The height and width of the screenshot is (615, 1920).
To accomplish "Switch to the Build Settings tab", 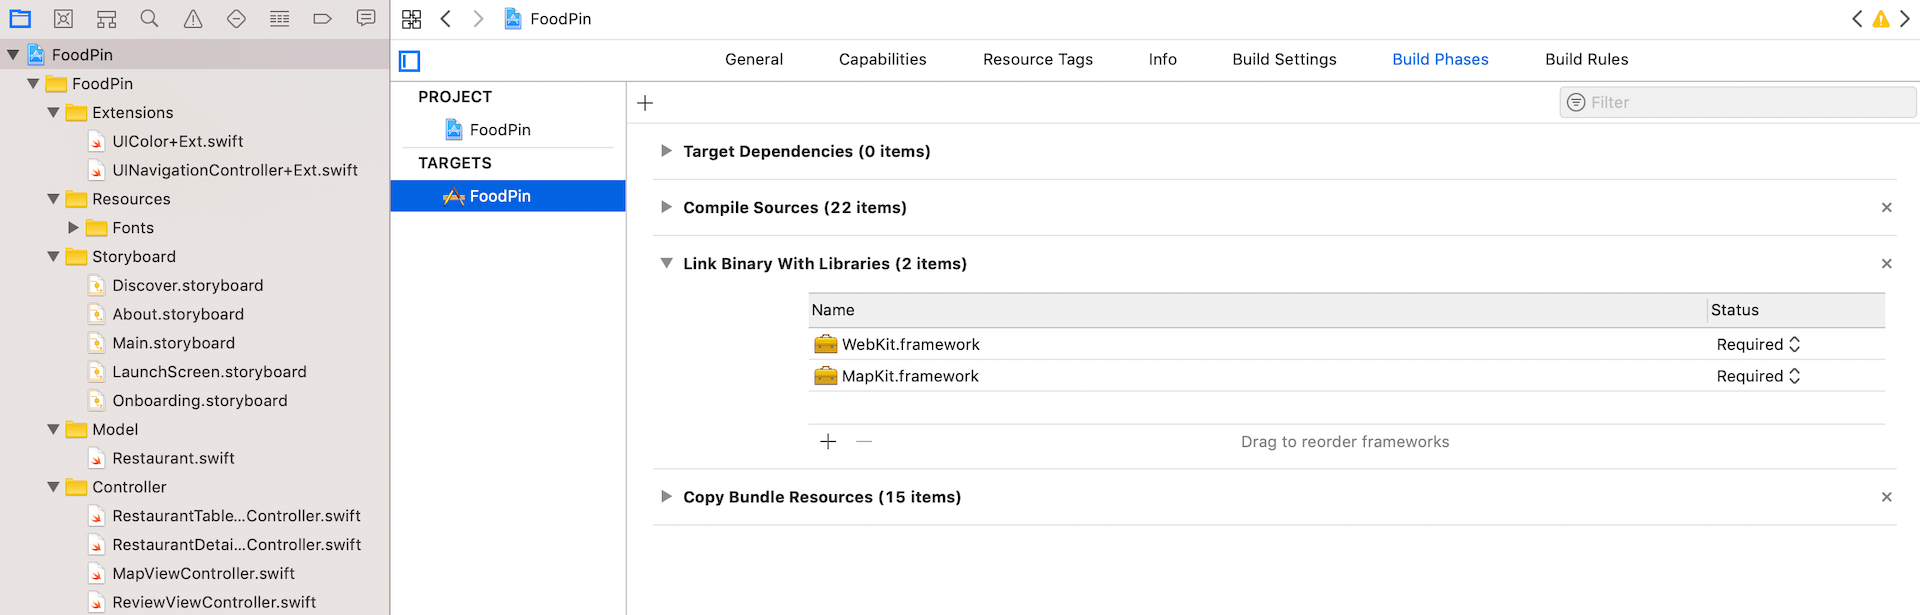I will [x=1284, y=59].
